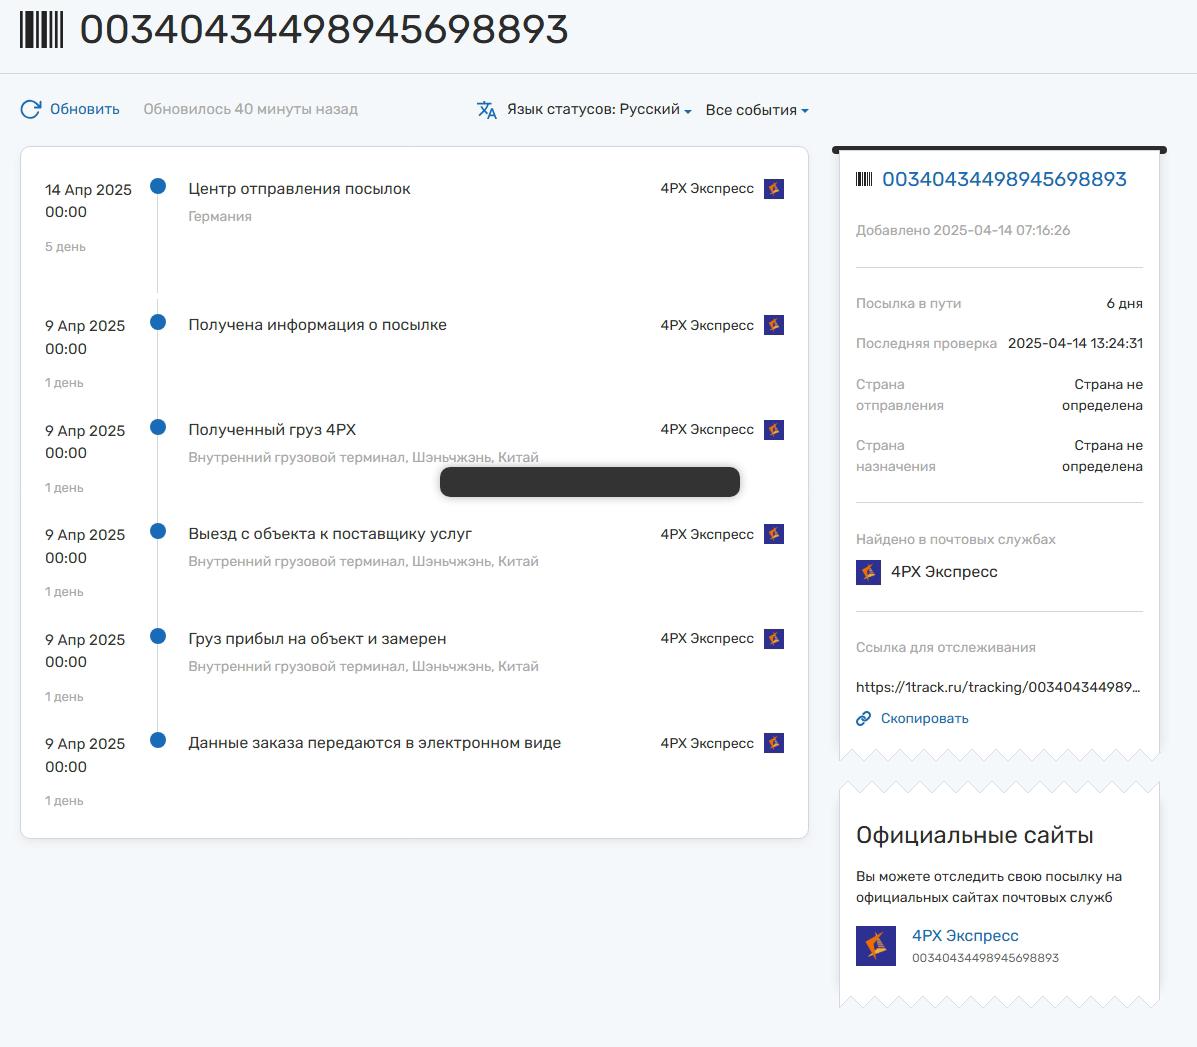Click the barcode icon in the page header

coord(41,30)
